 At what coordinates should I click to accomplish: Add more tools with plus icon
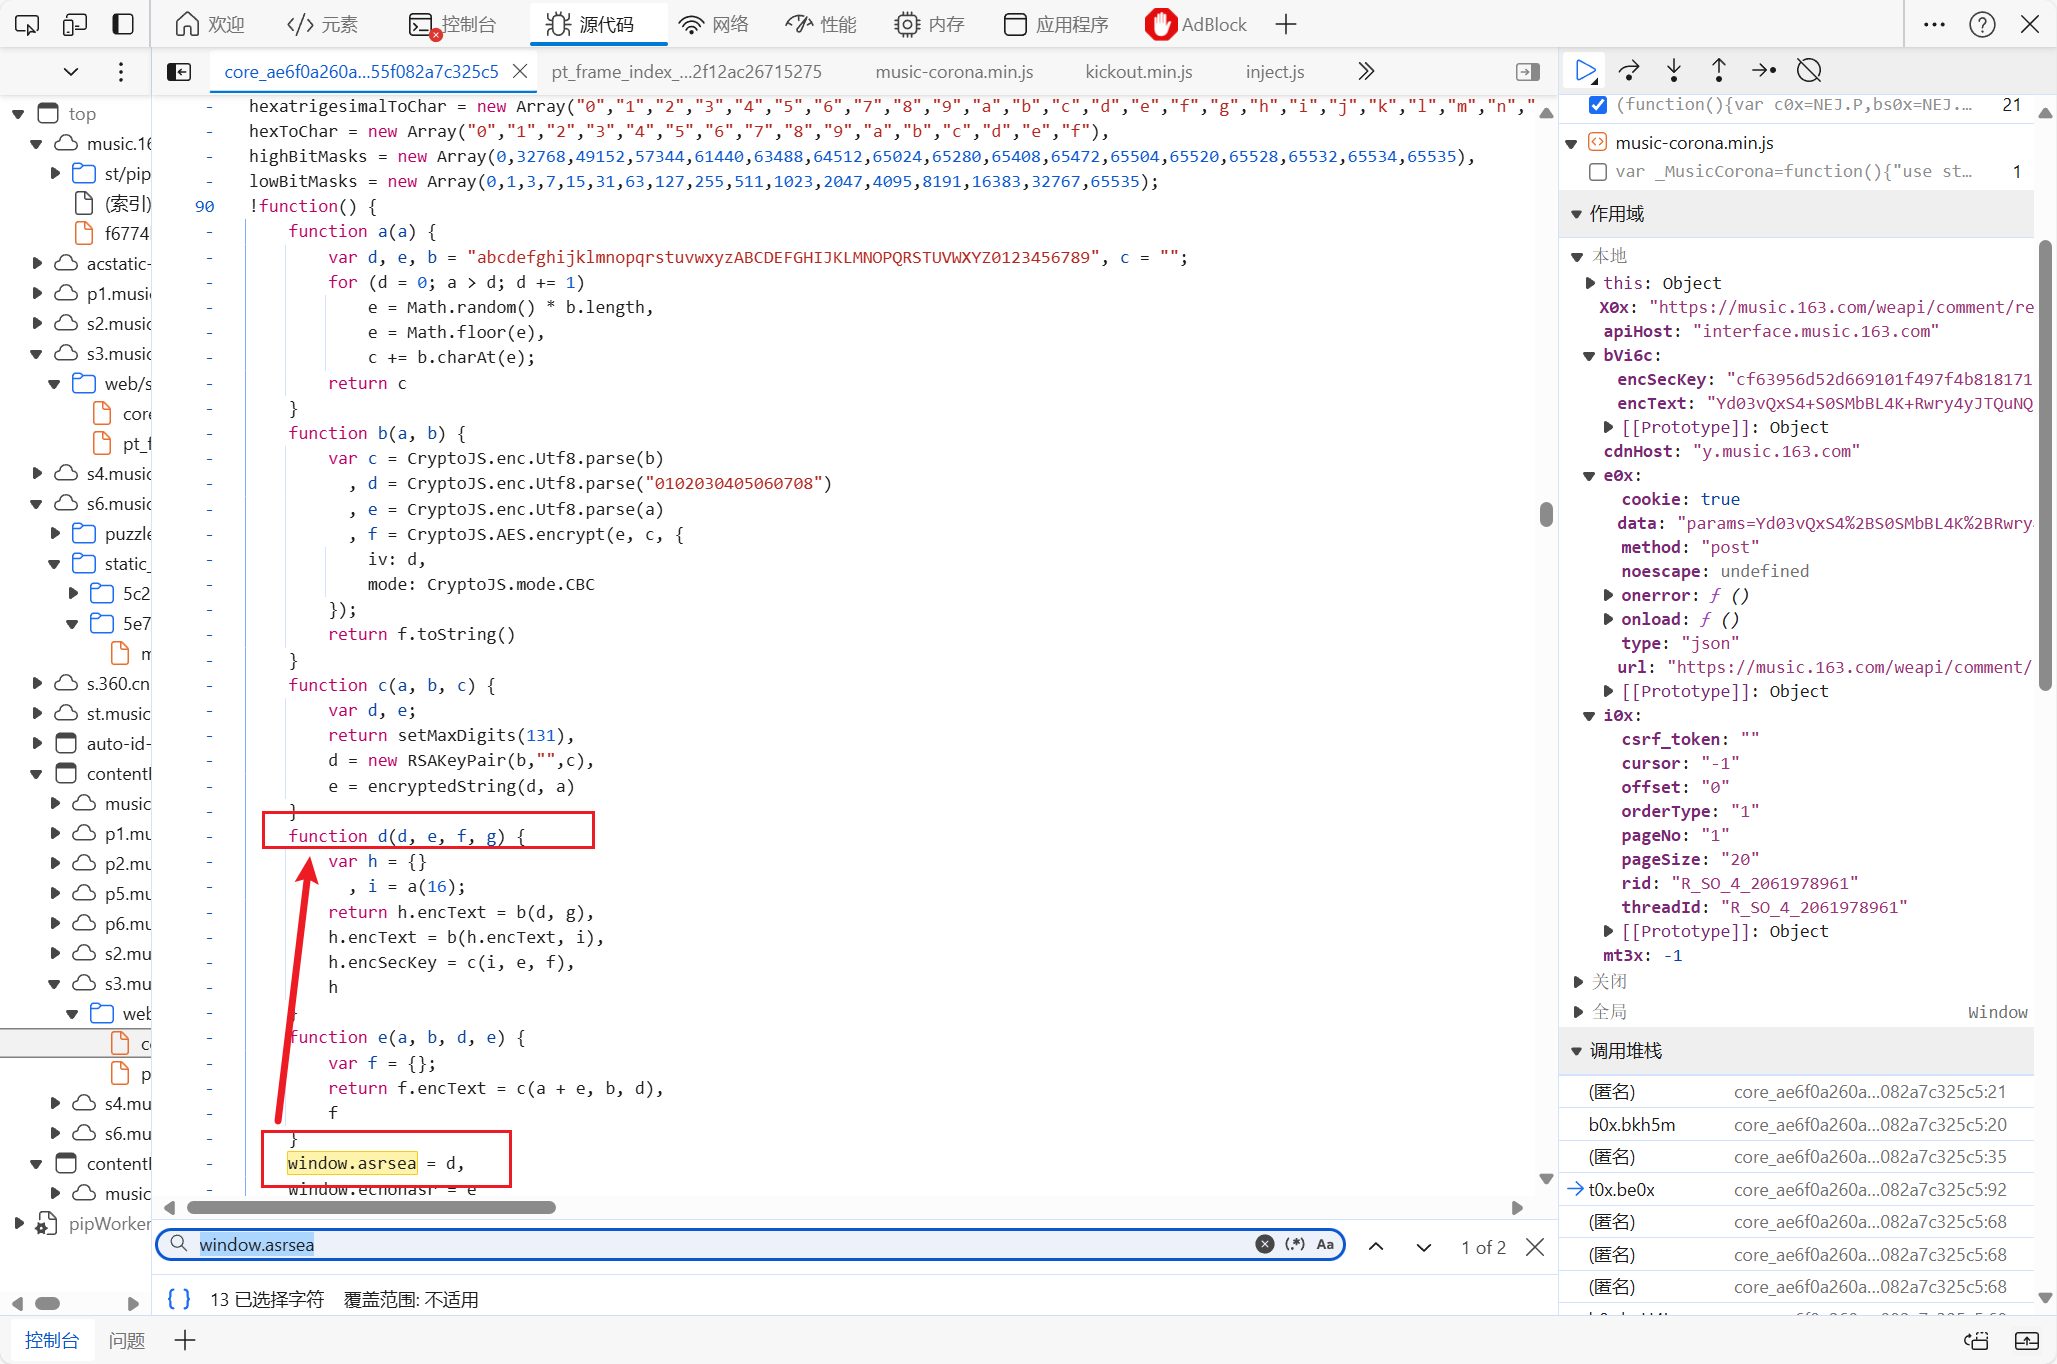[x=1286, y=24]
